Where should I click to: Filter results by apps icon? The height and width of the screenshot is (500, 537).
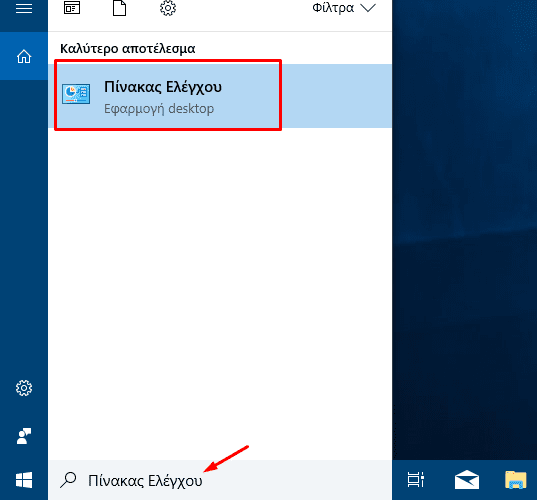point(72,8)
